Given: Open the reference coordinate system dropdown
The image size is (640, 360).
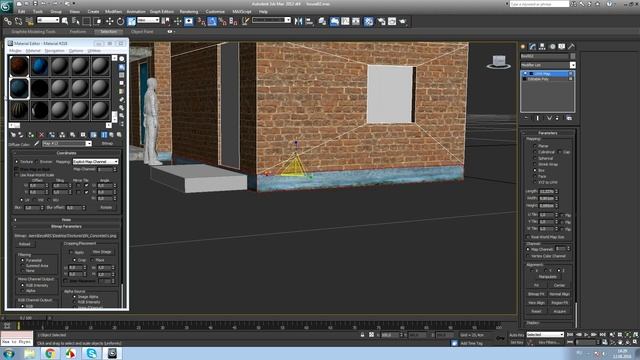Looking at the screenshot, I should [148, 20].
